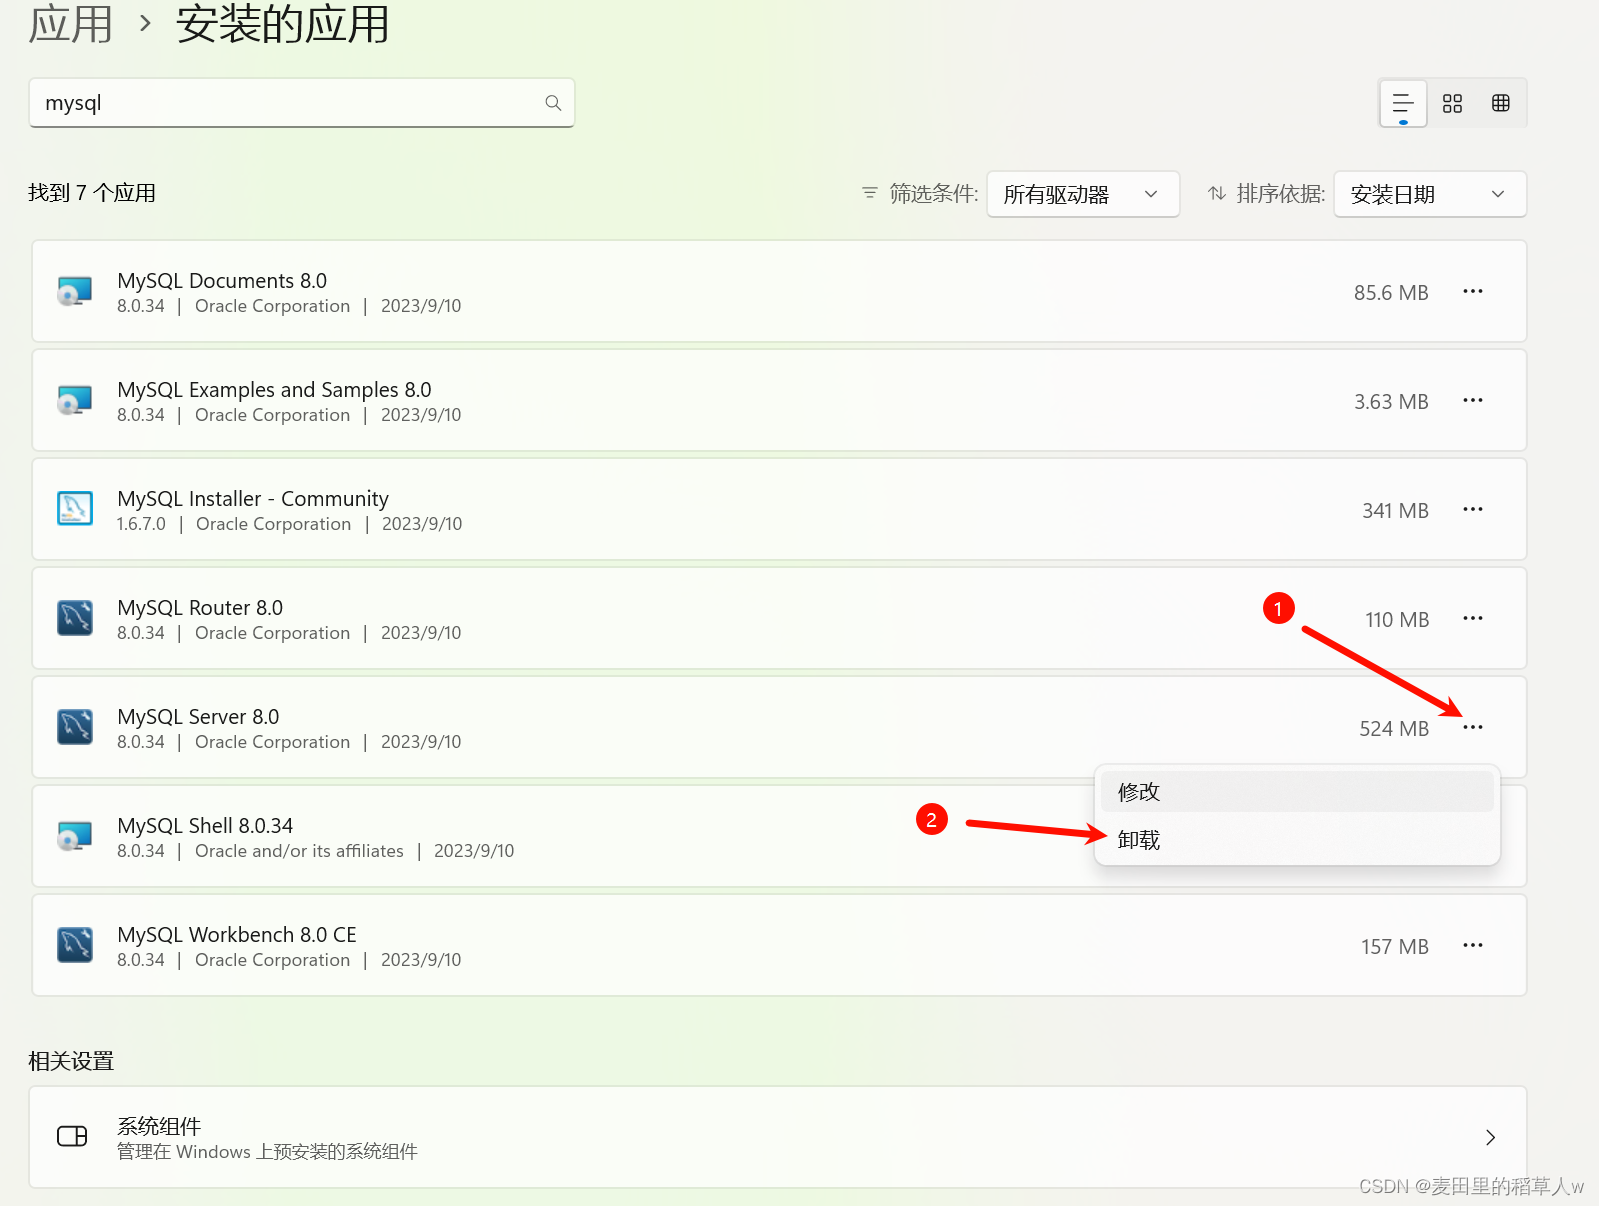Select the MySQL Shell 8.0.34 title
The height and width of the screenshot is (1206, 1599).
(x=205, y=826)
